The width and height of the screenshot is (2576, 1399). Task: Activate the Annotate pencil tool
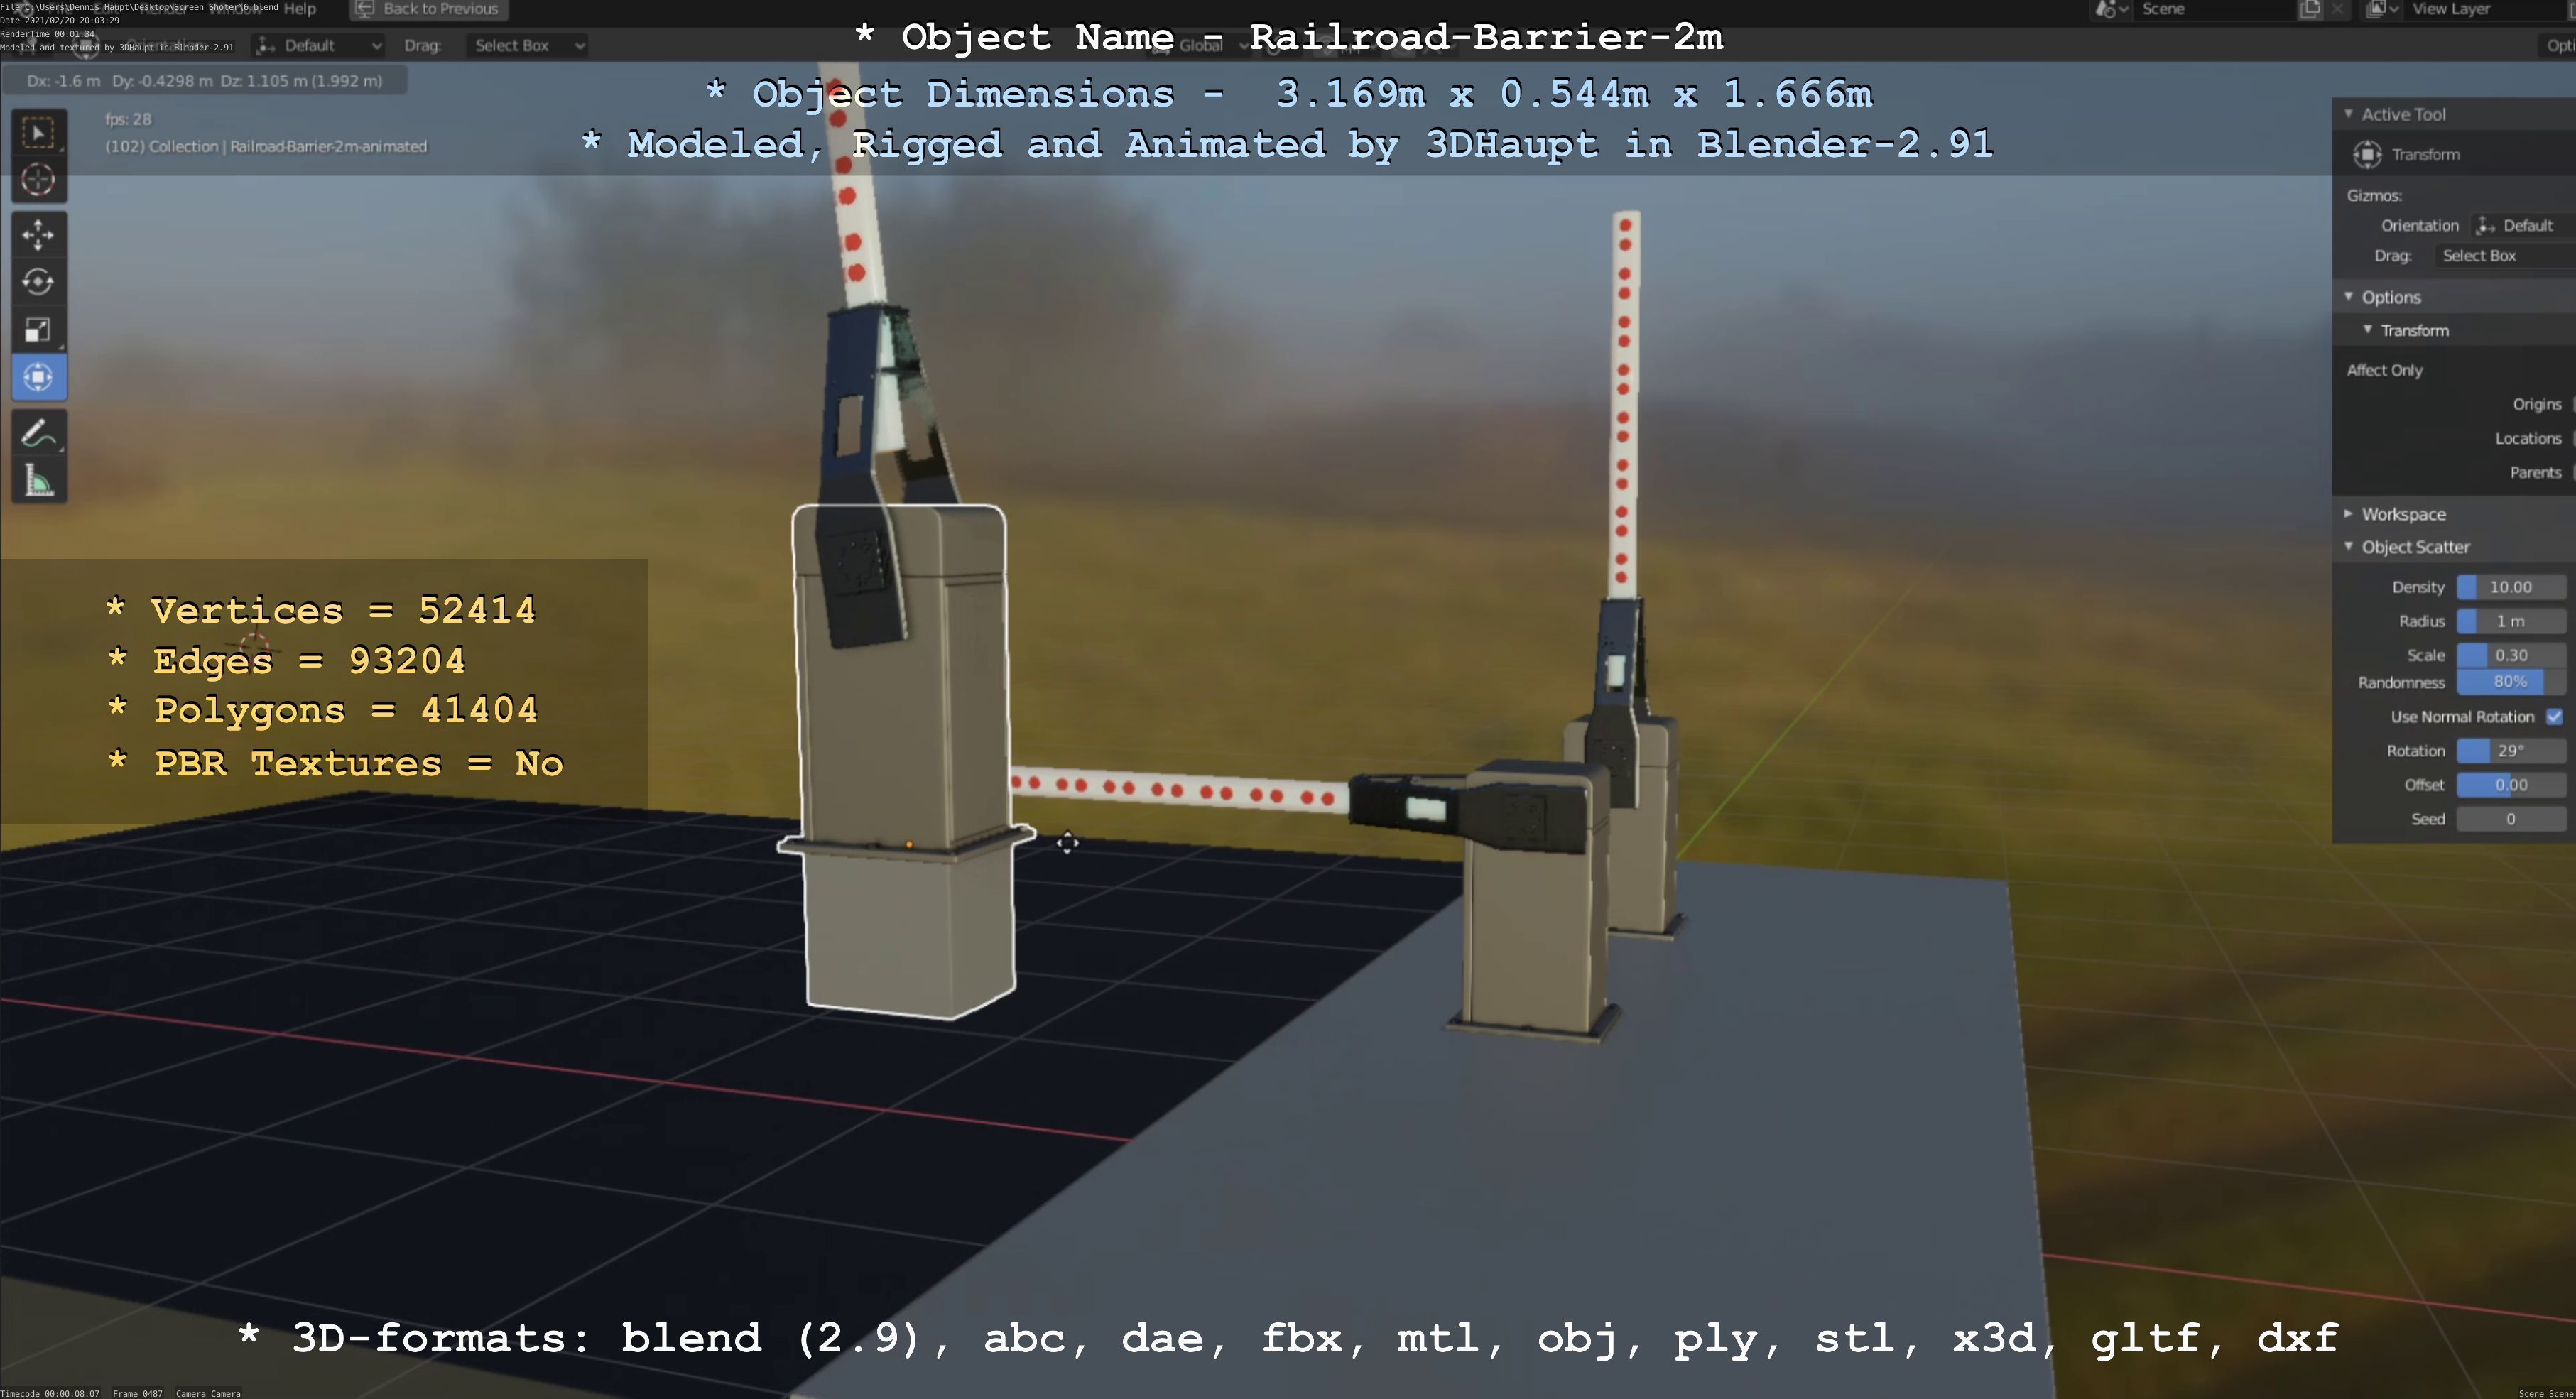pos(38,433)
